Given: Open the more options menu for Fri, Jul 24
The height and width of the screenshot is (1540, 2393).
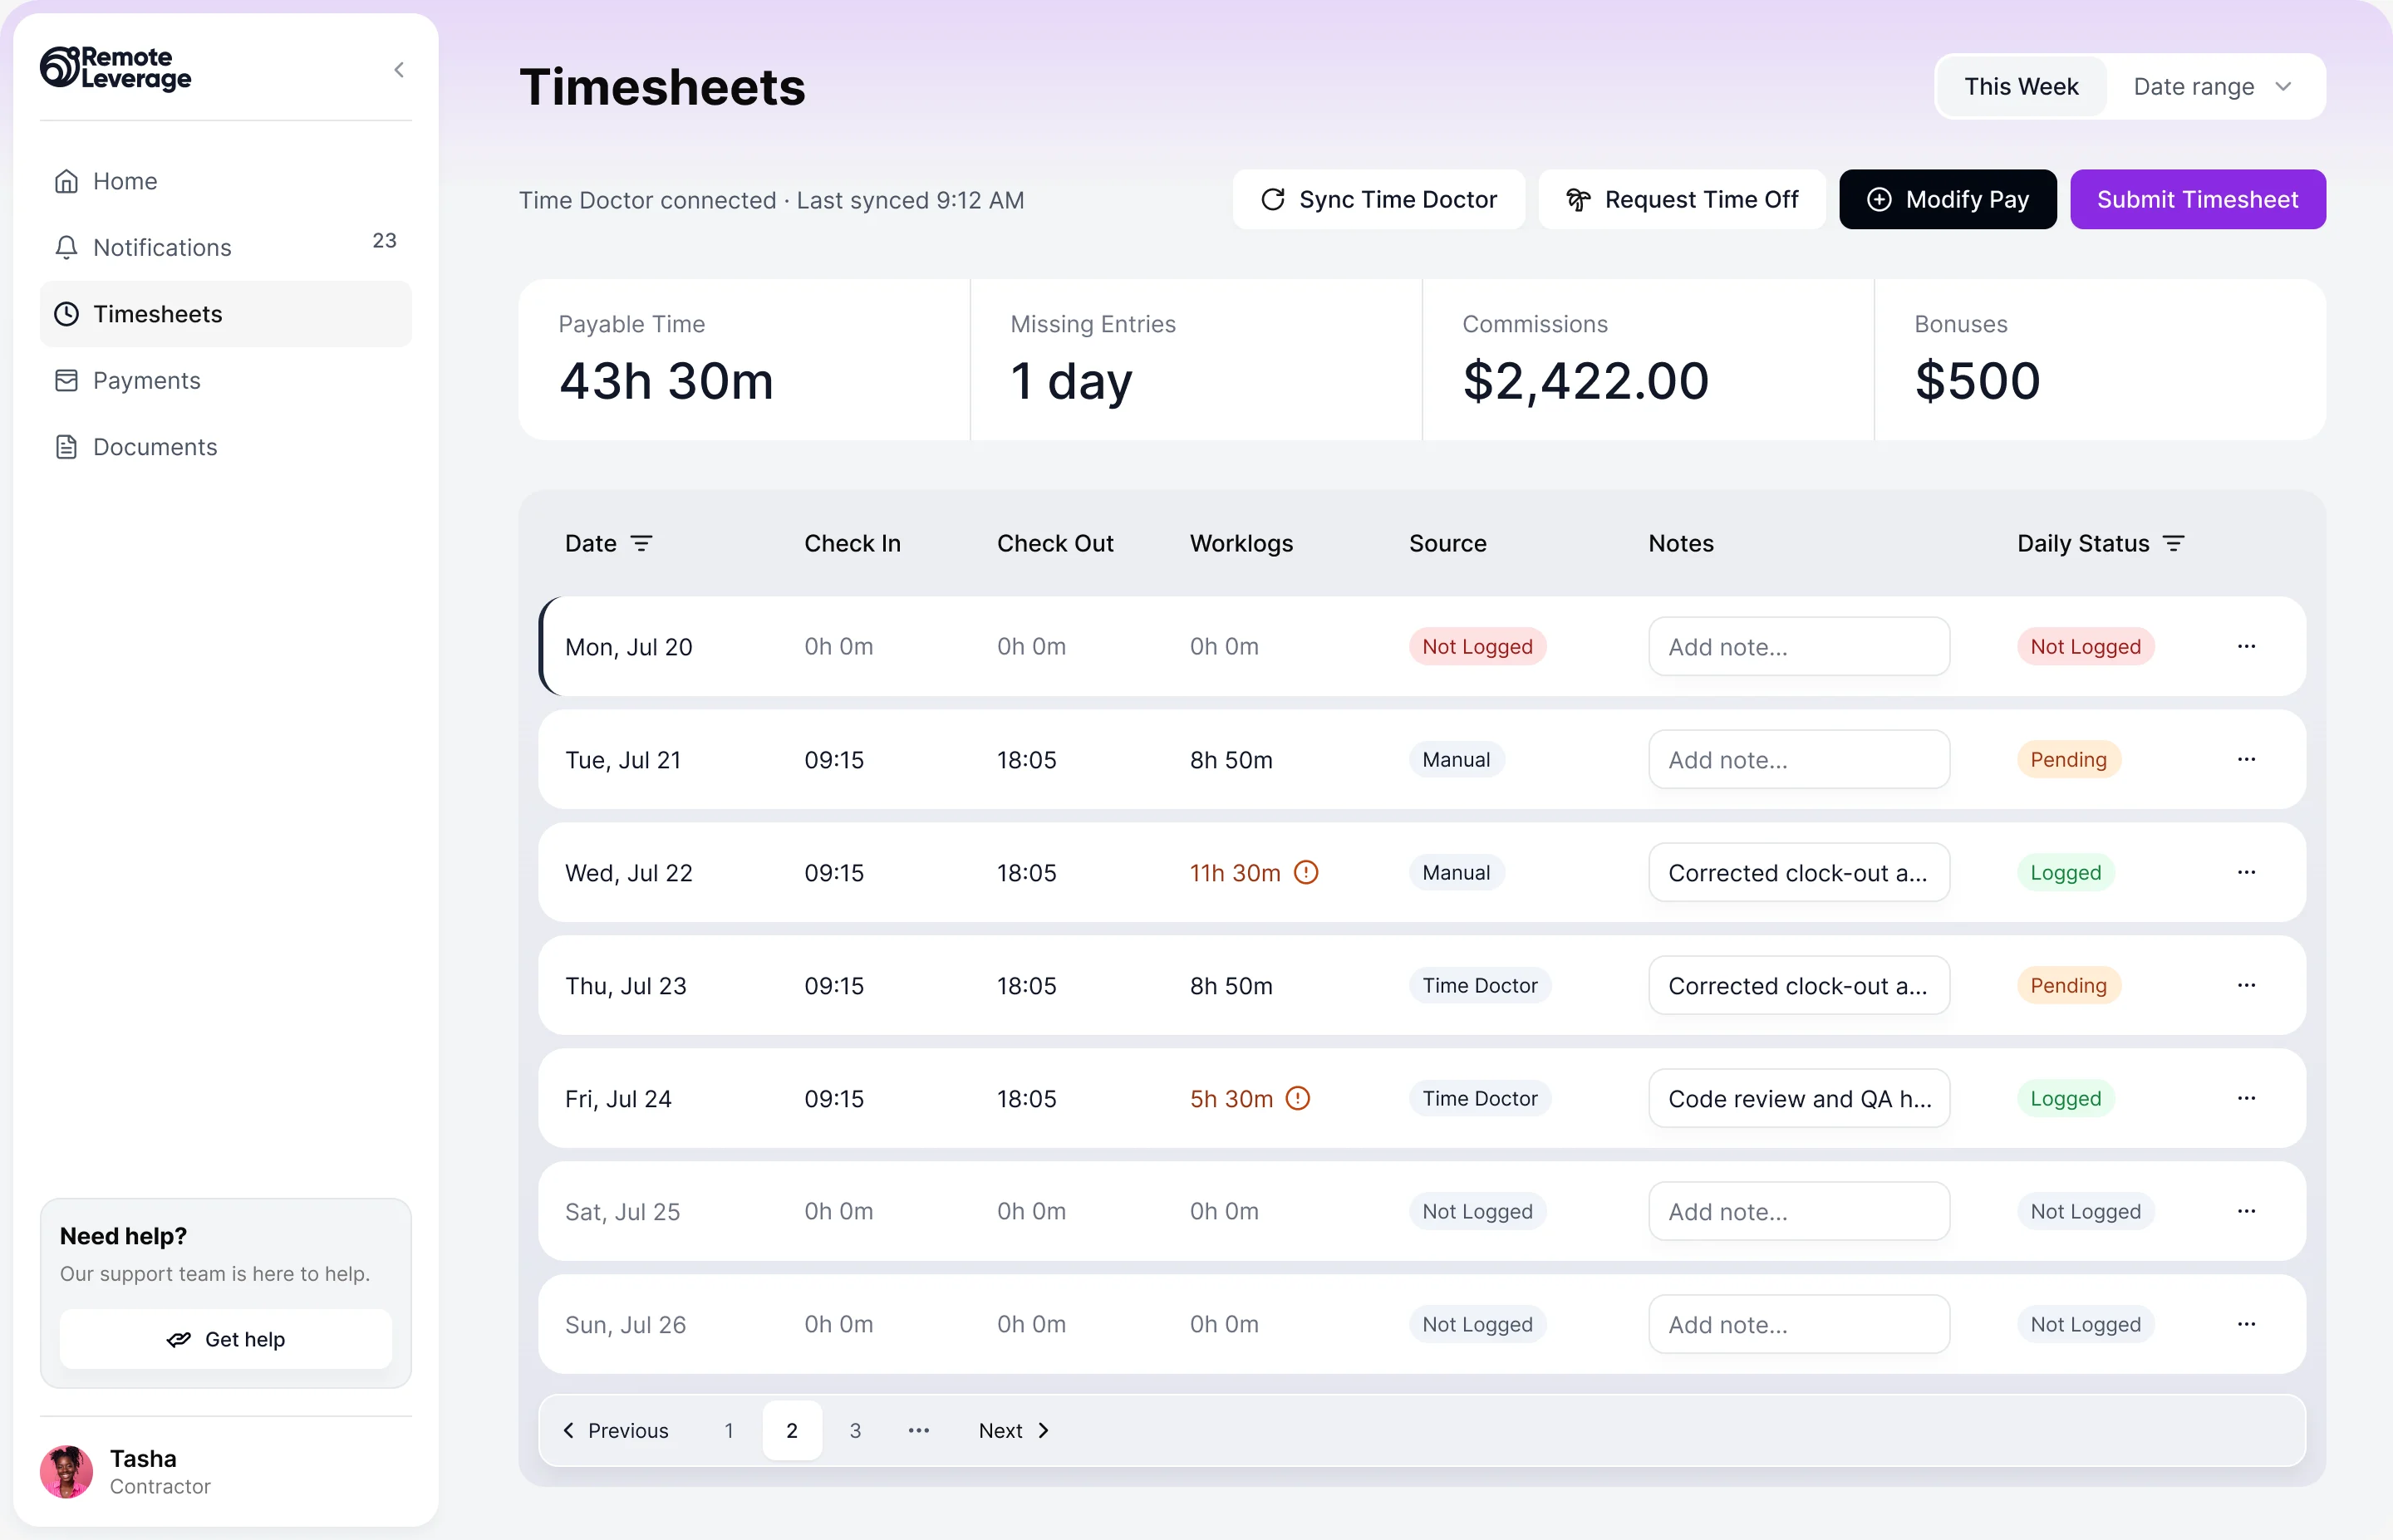Looking at the screenshot, I should (2246, 1098).
